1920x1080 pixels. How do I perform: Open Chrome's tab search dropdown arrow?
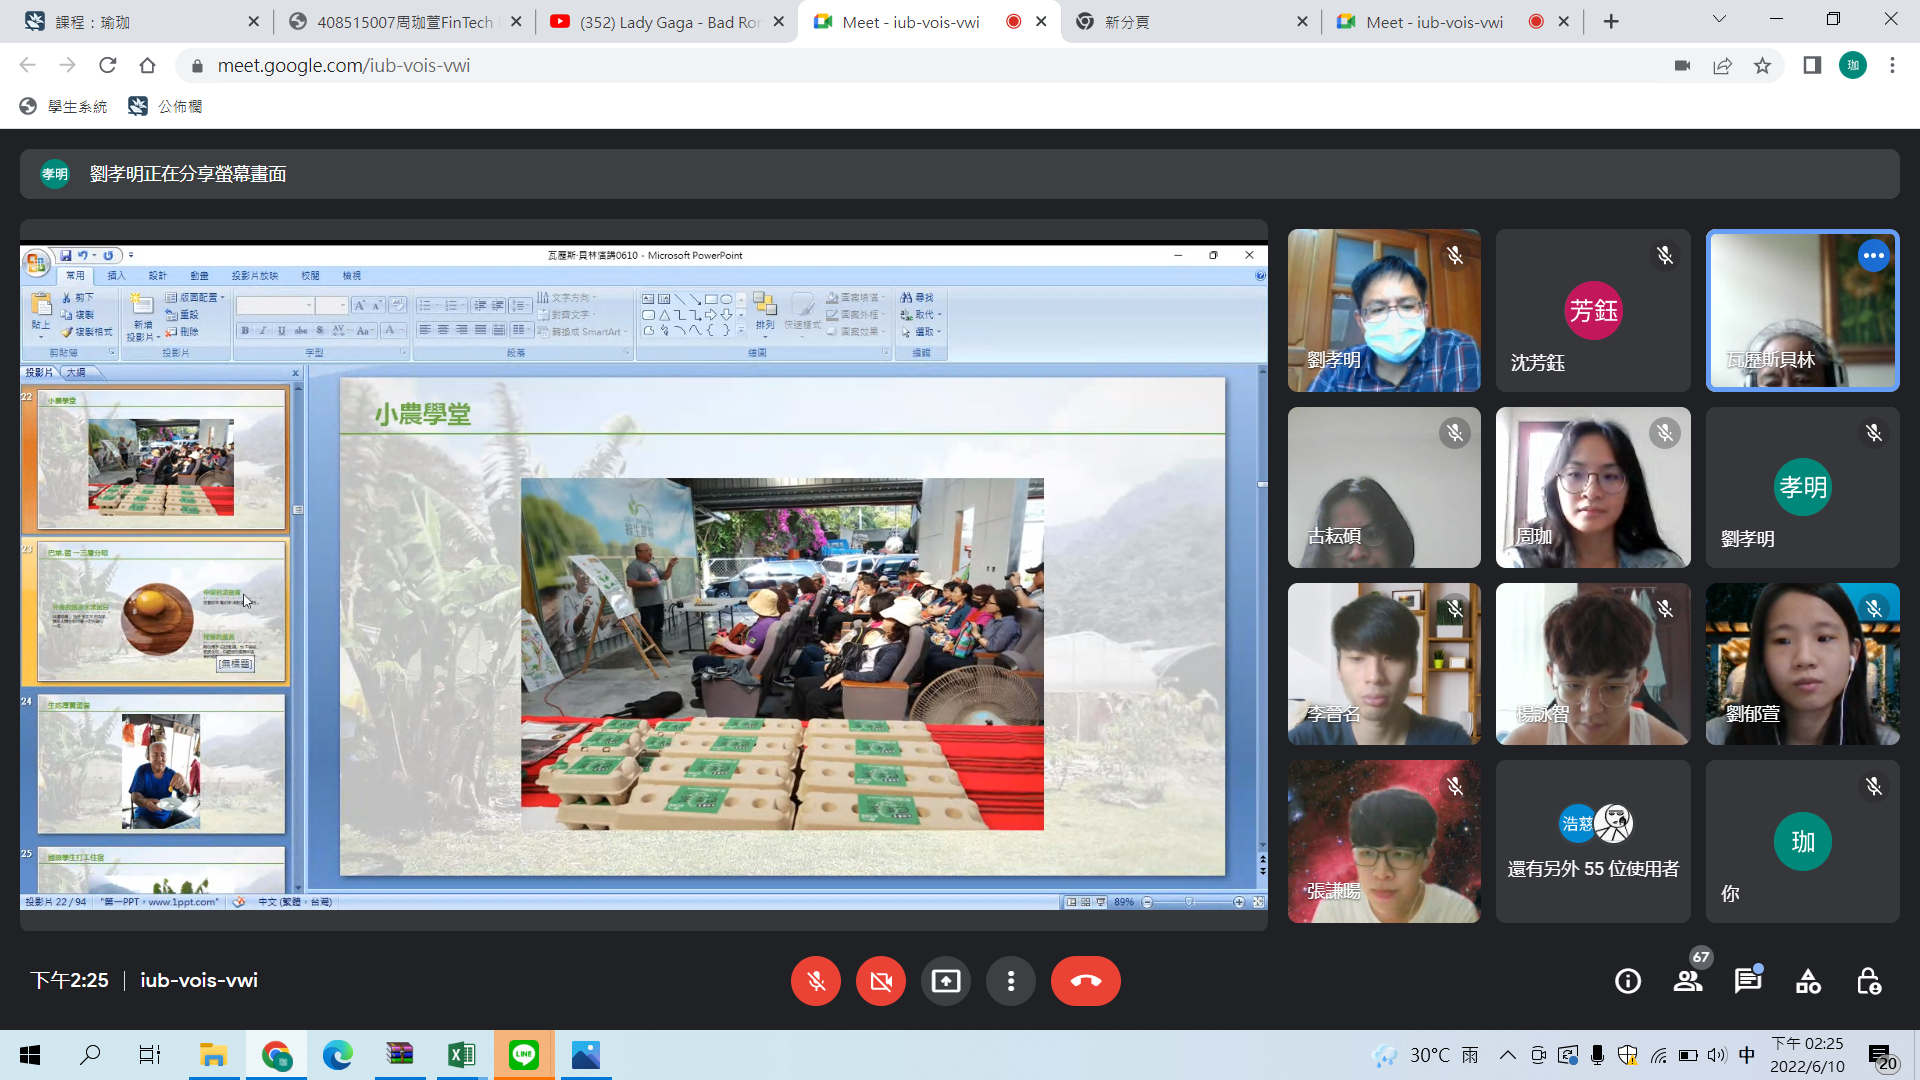pos(1719,20)
